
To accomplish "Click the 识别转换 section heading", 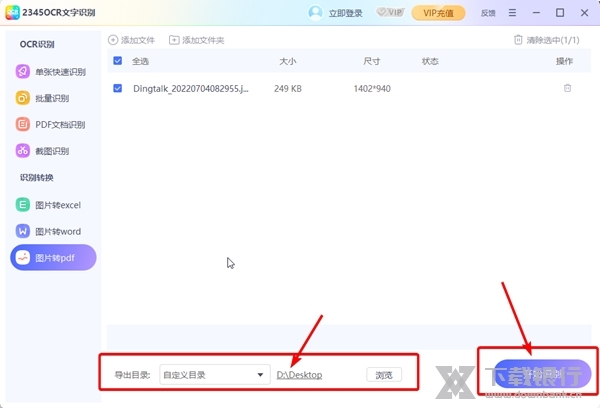I will click(37, 178).
